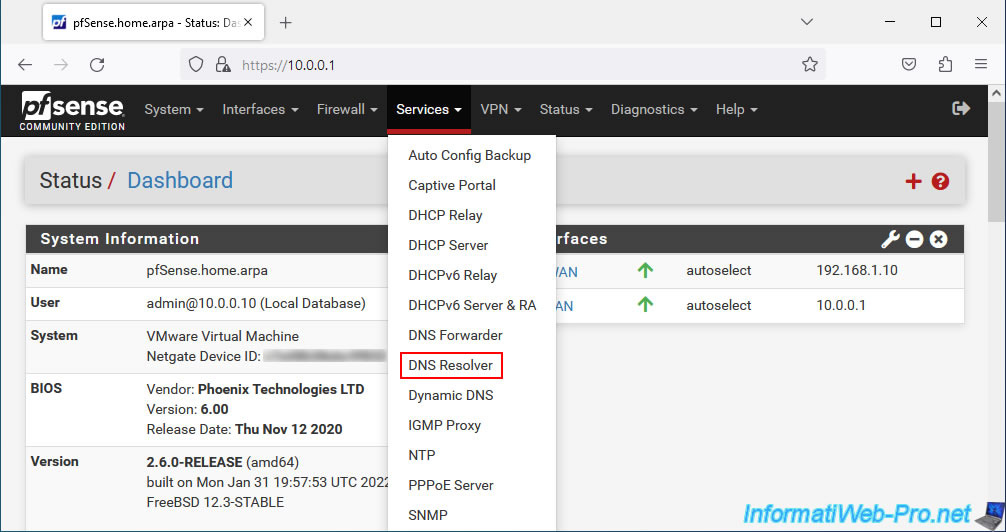Image resolution: width=1006 pixels, height=532 pixels.
Task: Close the pfSense.home.arpa tab
Action: pyautogui.click(x=248, y=22)
